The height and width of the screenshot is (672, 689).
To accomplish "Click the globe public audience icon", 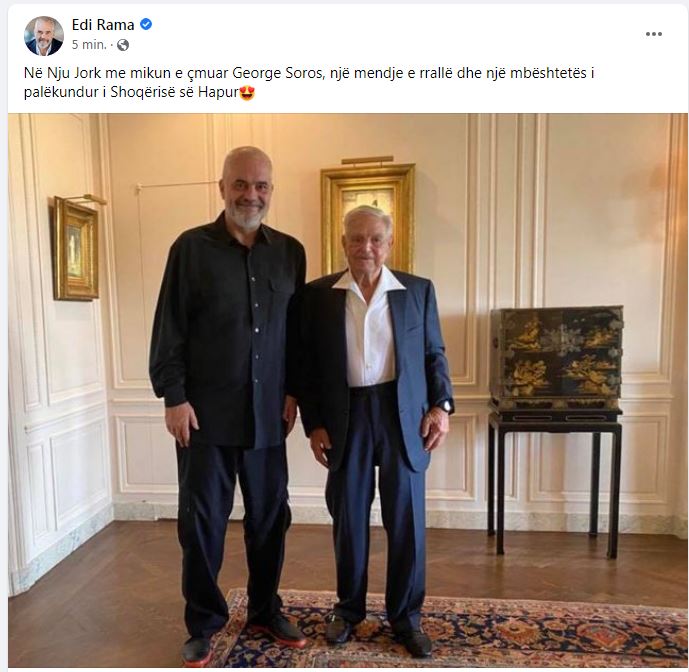I will click(x=123, y=45).
